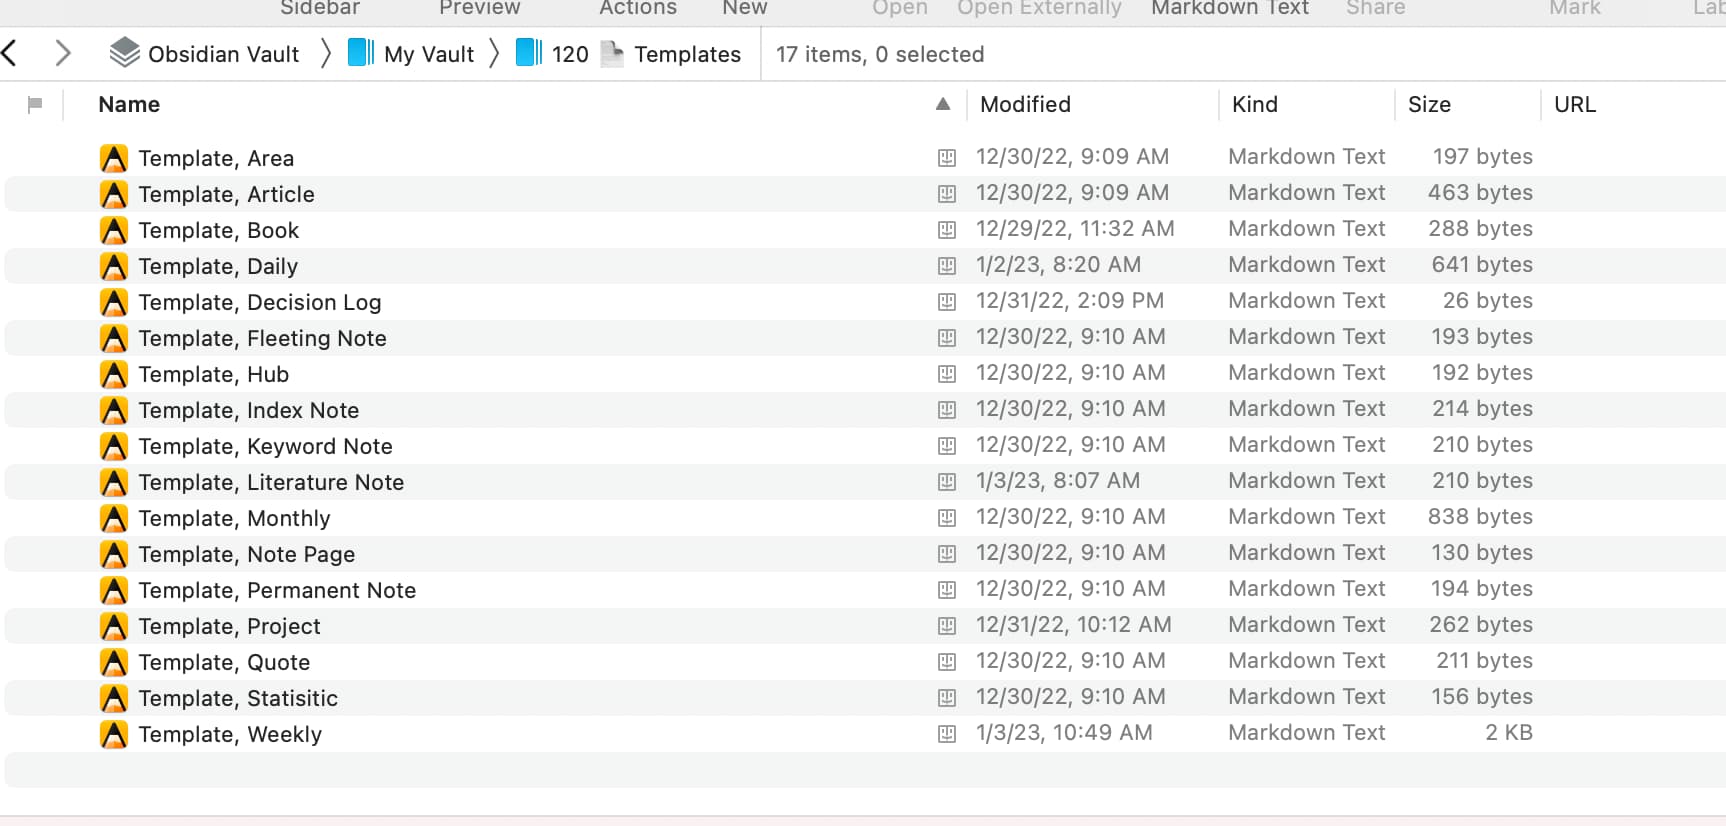Click the Obsidian Vault database icon

click(x=124, y=53)
